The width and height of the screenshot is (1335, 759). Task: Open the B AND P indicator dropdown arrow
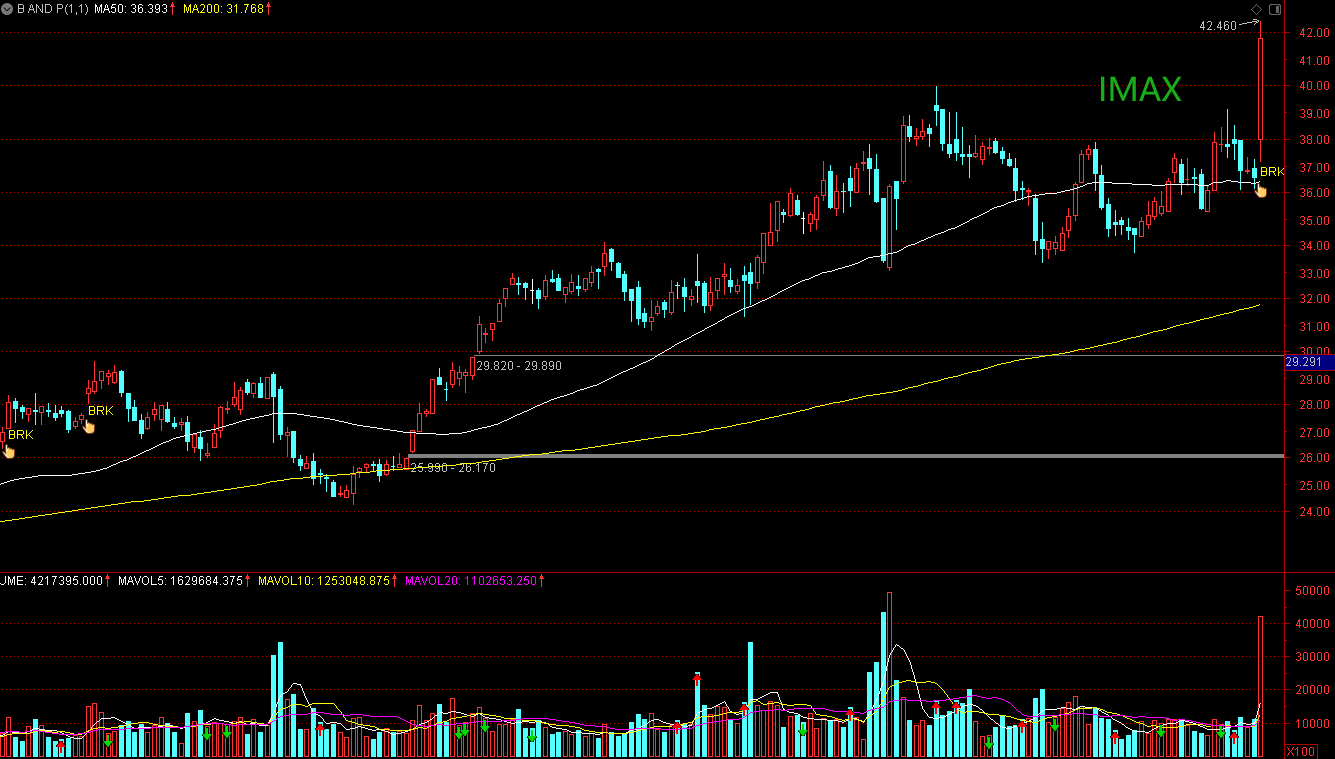[7, 8]
